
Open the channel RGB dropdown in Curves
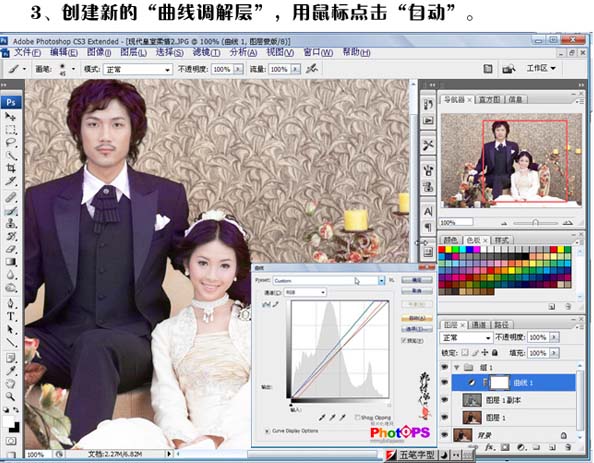tap(305, 292)
